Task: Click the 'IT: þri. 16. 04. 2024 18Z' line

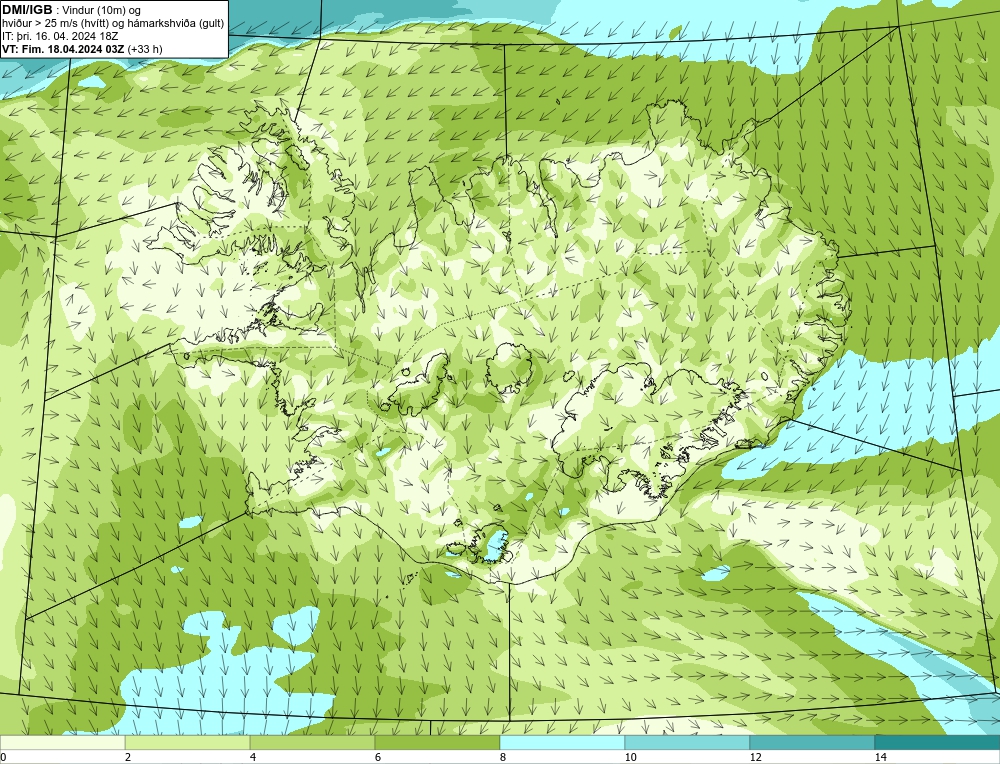Action: click(60, 36)
